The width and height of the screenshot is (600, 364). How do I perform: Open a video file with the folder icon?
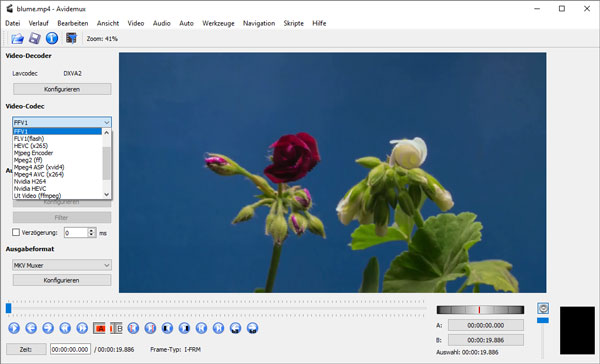[x=17, y=38]
